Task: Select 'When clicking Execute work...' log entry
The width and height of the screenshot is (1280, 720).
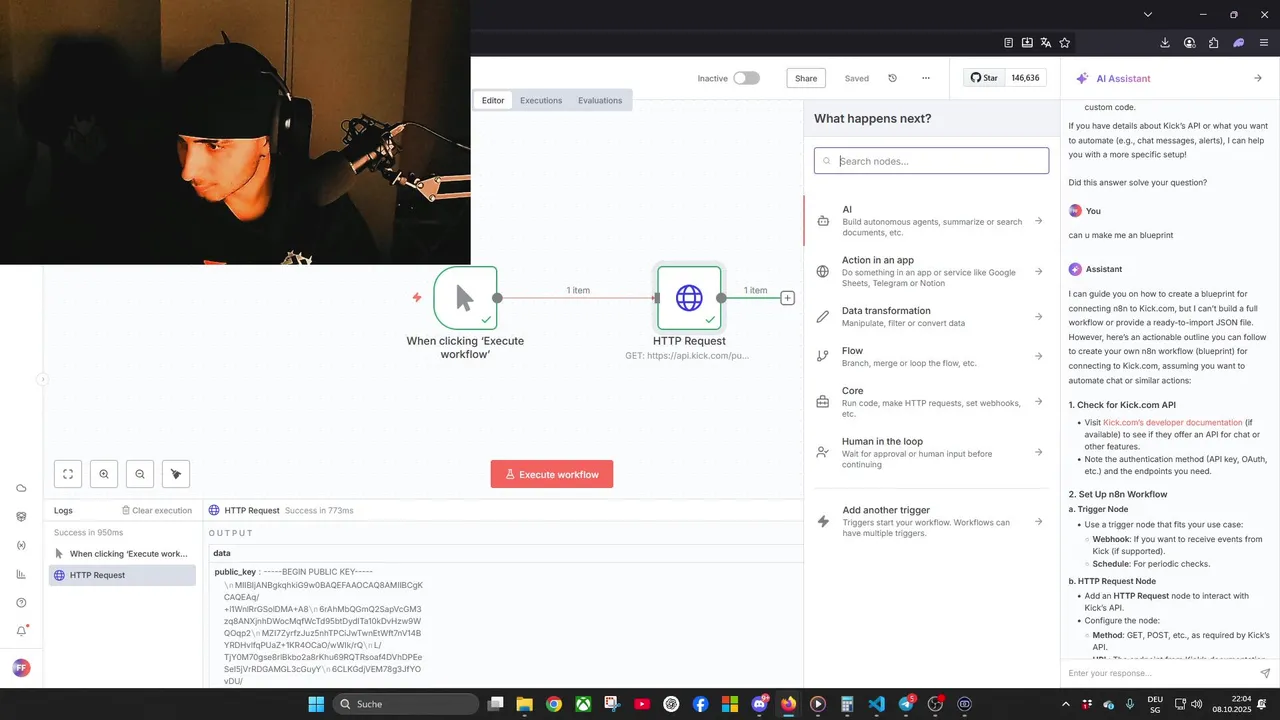Action: coord(122,553)
